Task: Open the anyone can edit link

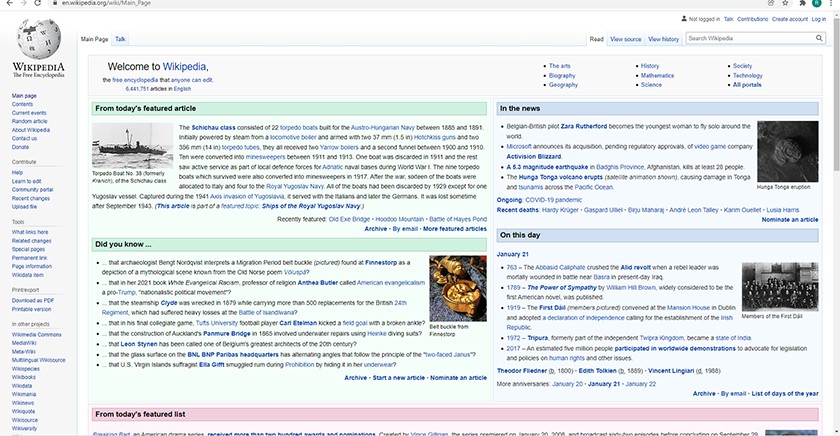Action: (x=191, y=80)
